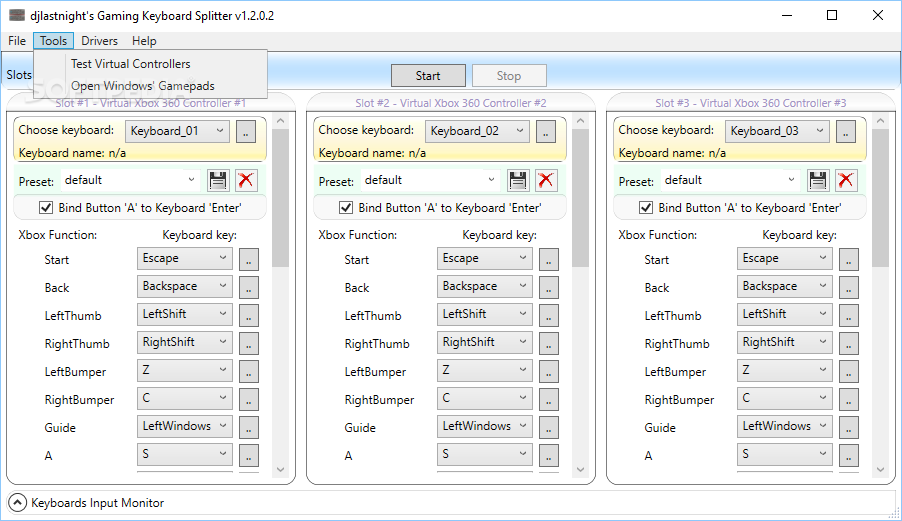
Task: Open Slot #1 RightThumb RightShift dropdown
Action: pos(185,342)
